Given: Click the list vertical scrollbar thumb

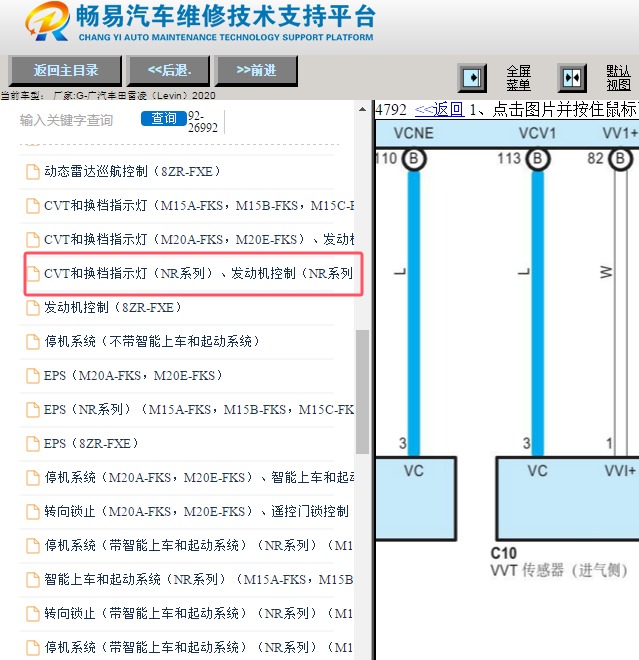Looking at the screenshot, I should tap(362, 392).
